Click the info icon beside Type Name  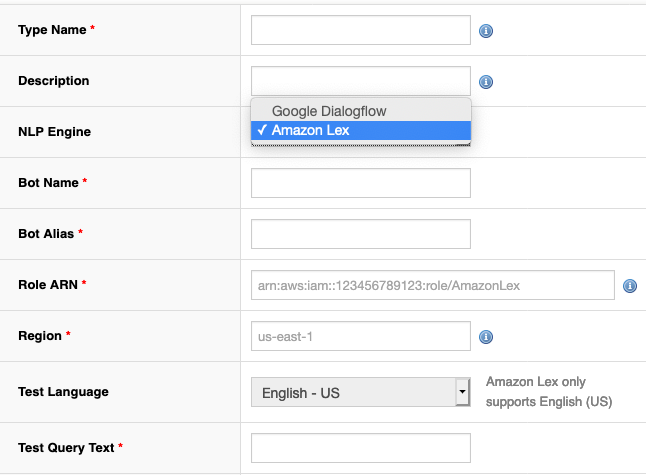pos(486,31)
